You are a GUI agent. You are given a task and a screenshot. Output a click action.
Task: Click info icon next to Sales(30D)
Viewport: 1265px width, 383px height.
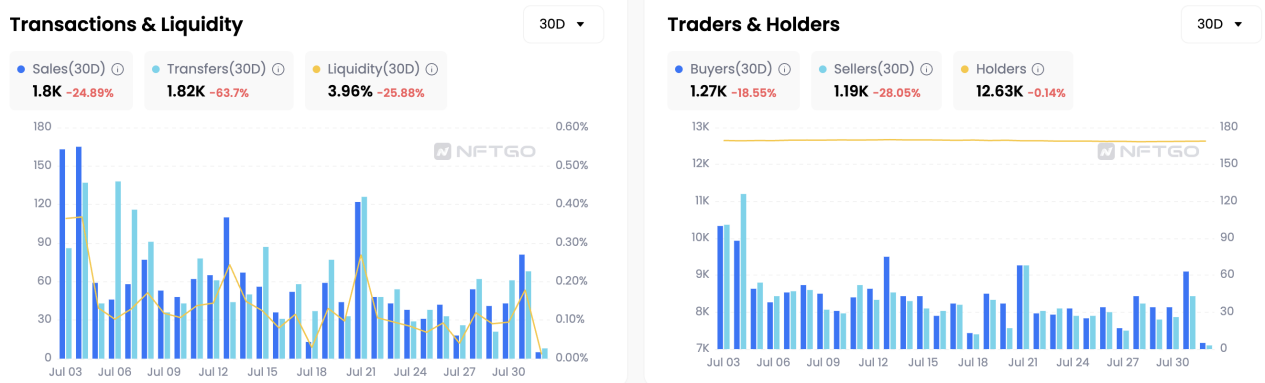pyautogui.click(x=118, y=69)
